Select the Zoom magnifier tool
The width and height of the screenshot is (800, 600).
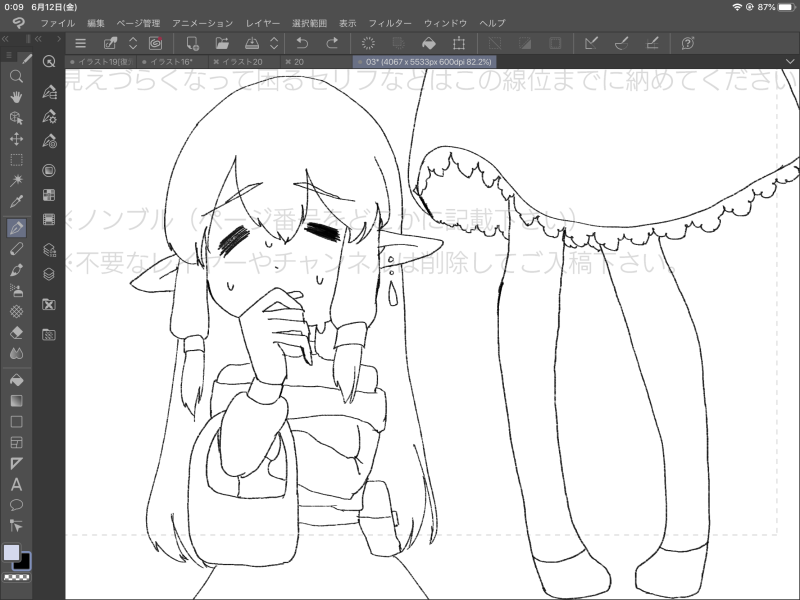(16, 77)
